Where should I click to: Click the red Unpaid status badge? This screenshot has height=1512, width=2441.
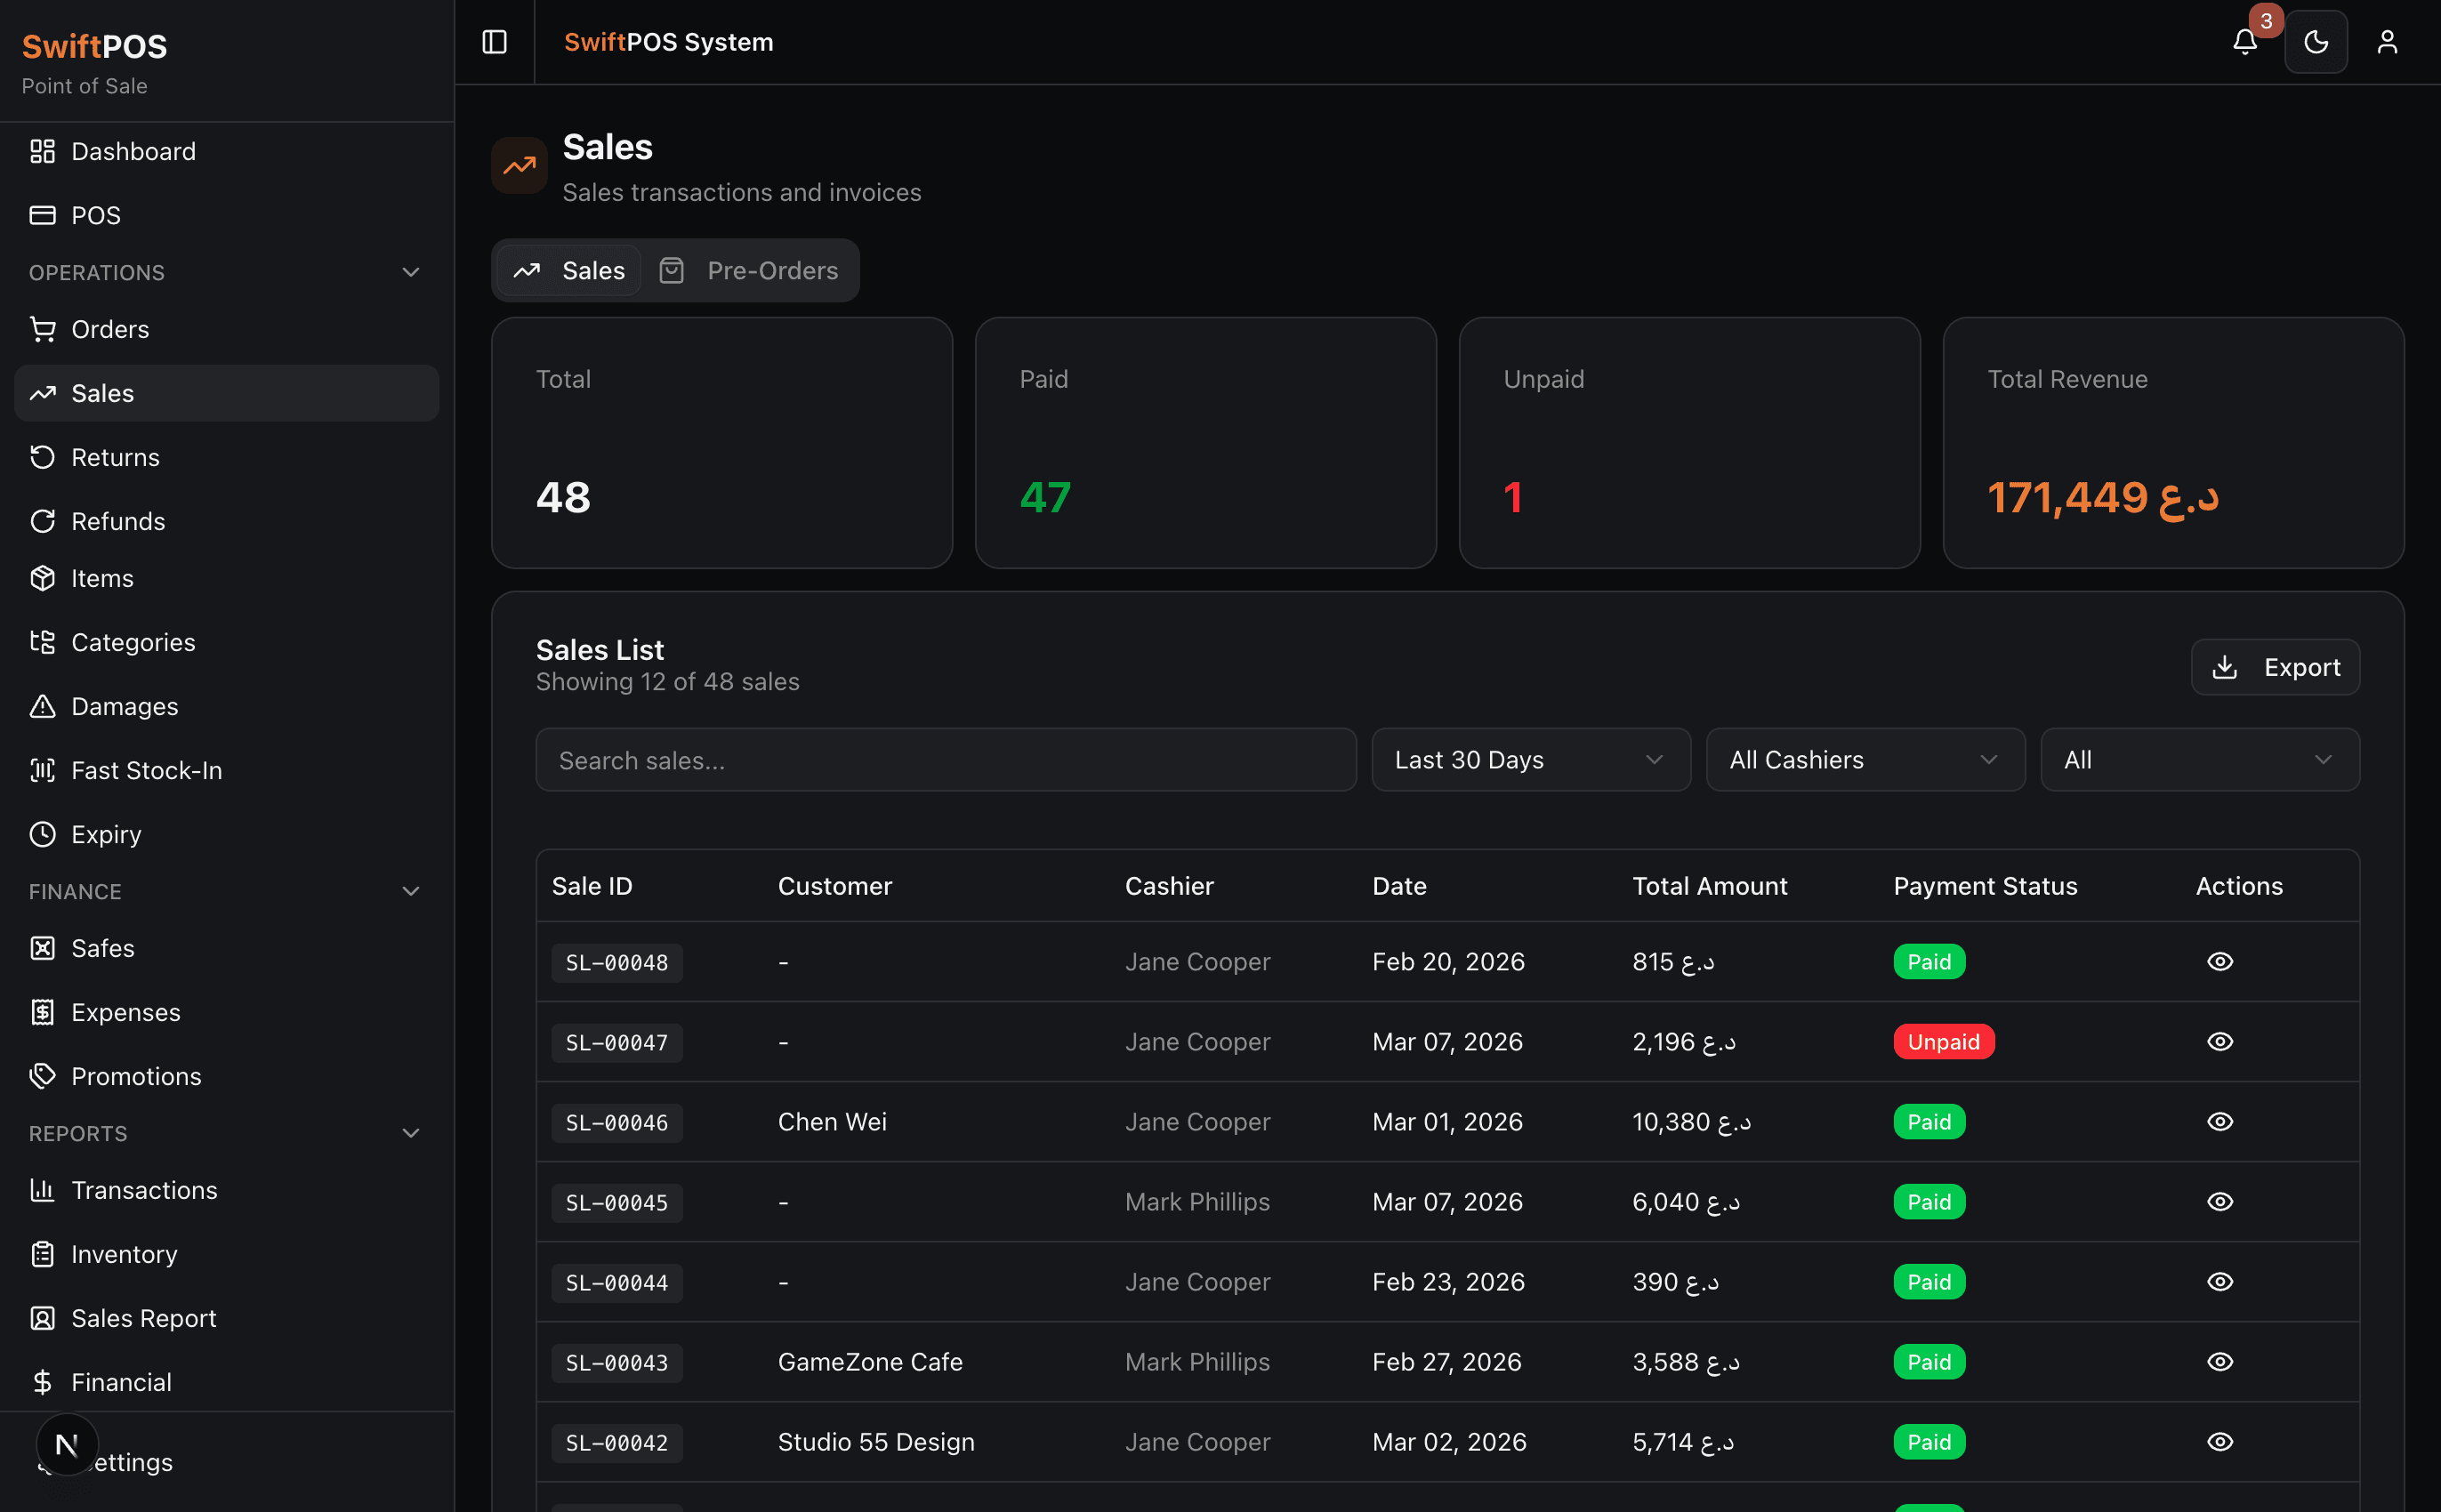click(1943, 1042)
